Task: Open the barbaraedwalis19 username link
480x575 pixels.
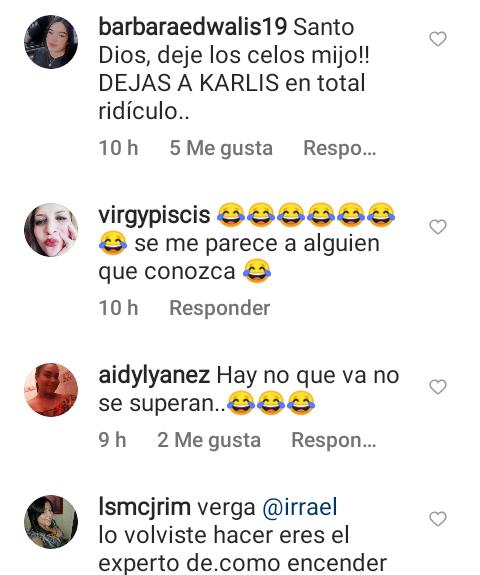Action: click(x=193, y=28)
